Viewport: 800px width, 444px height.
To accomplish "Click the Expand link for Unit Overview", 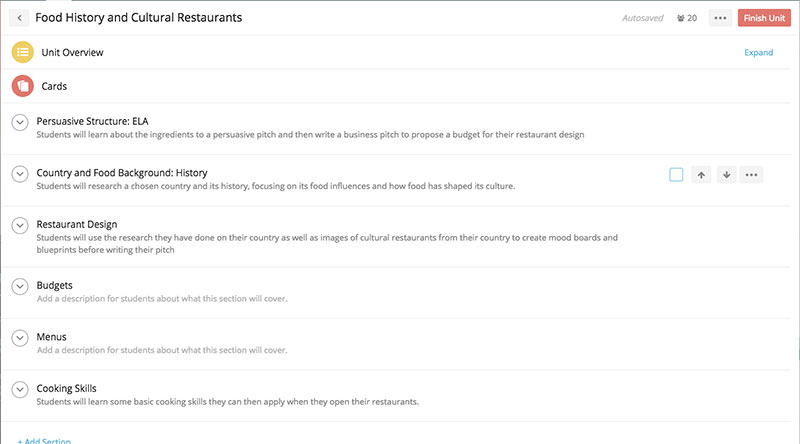I will 758,53.
